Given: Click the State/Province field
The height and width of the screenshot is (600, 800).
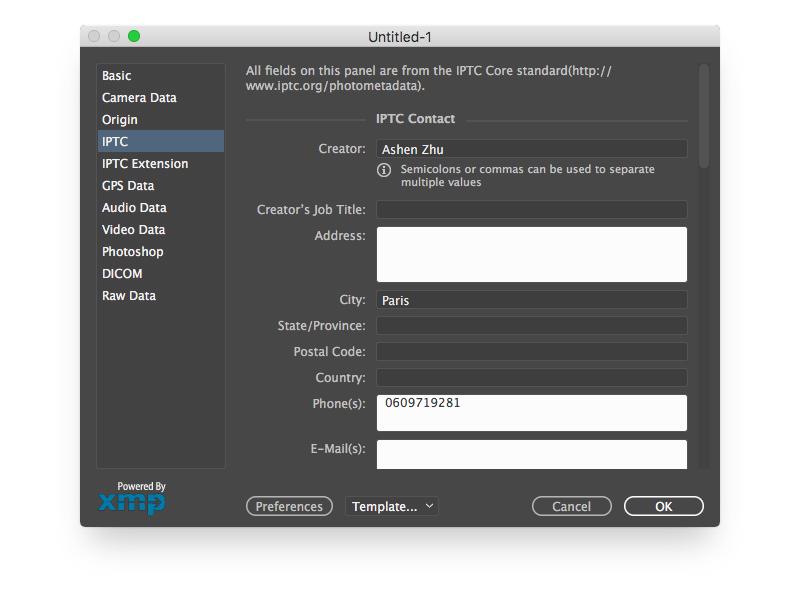Looking at the screenshot, I should pos(532,326).
